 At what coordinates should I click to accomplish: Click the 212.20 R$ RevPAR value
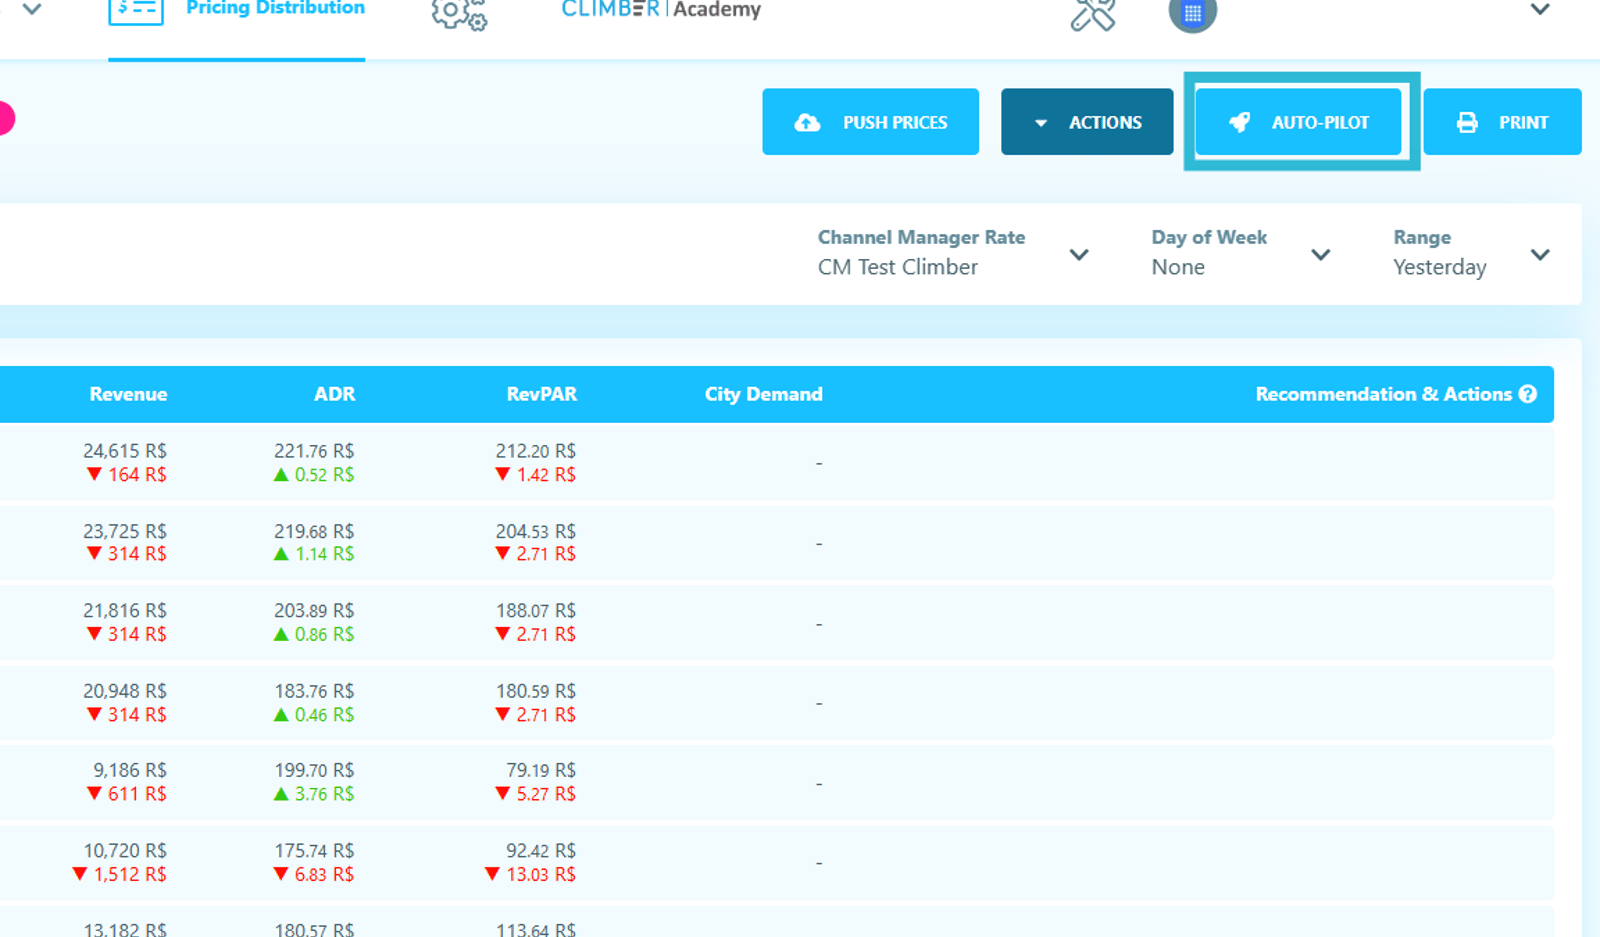(536, 451)
